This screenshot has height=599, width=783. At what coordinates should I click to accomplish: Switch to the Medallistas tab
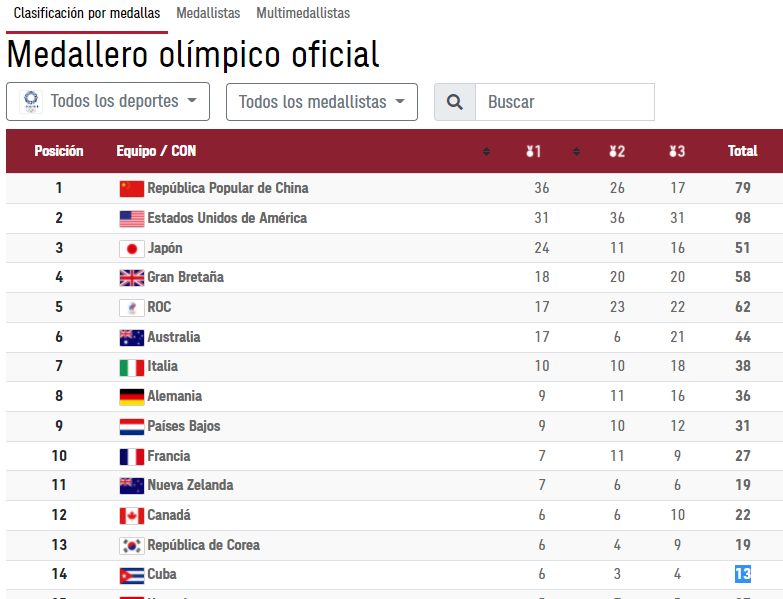tap(208, 14)
